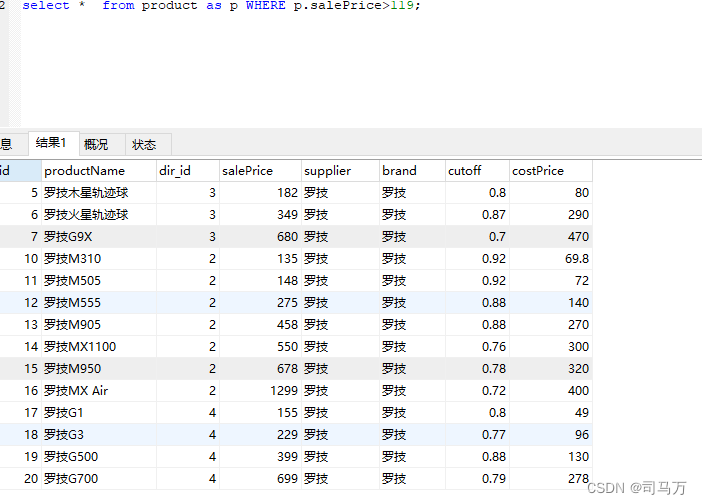
Task: Open the 状态 tab
Action: pos(148,145)
